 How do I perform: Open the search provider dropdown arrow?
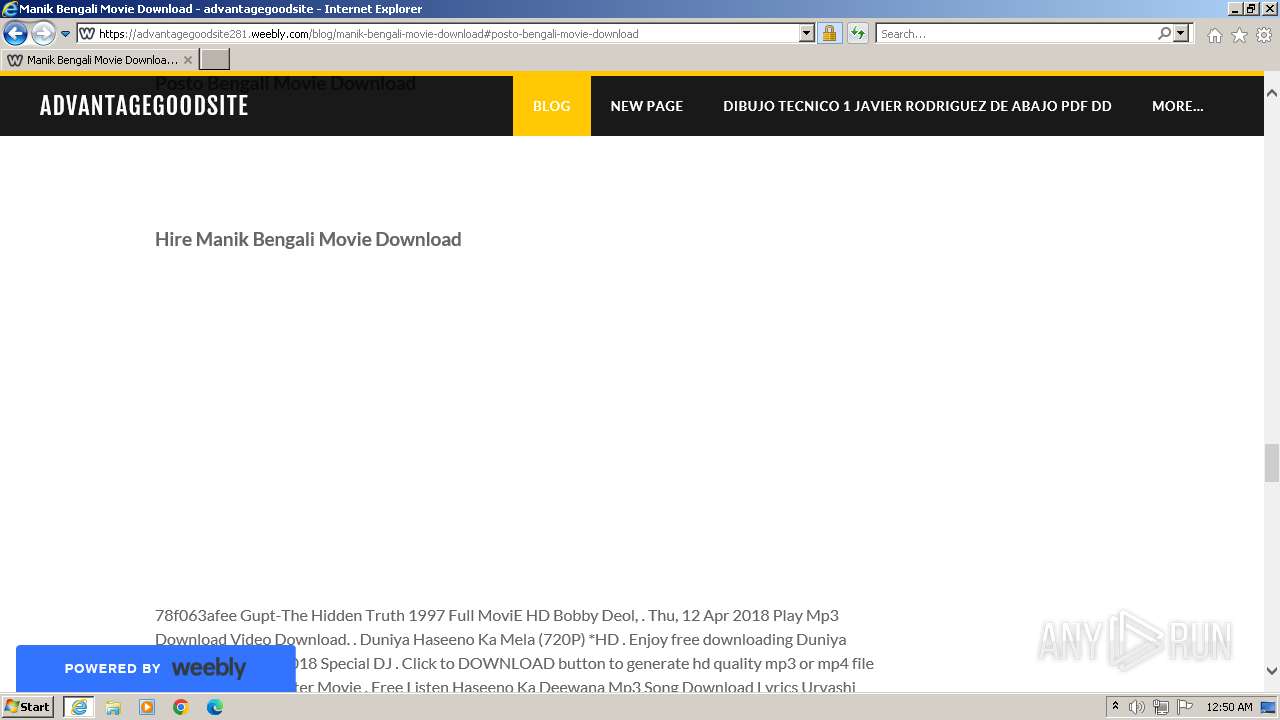click(x=1181, y=34)
